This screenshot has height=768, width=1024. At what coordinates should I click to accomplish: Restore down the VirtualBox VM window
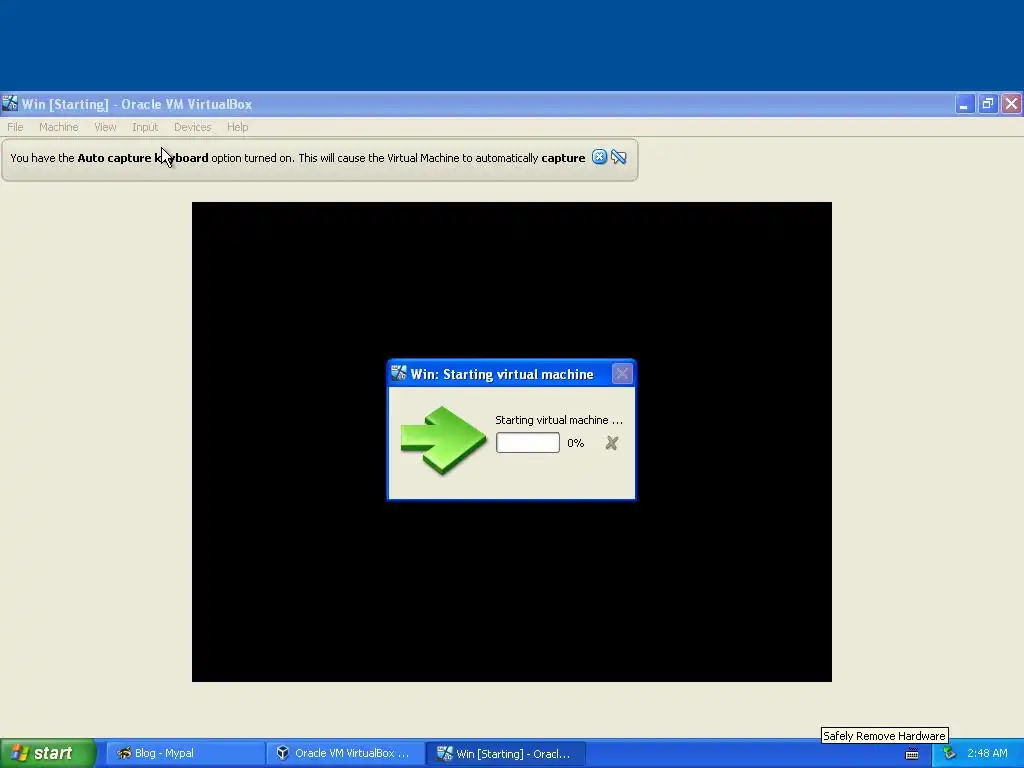coord(987,104)
